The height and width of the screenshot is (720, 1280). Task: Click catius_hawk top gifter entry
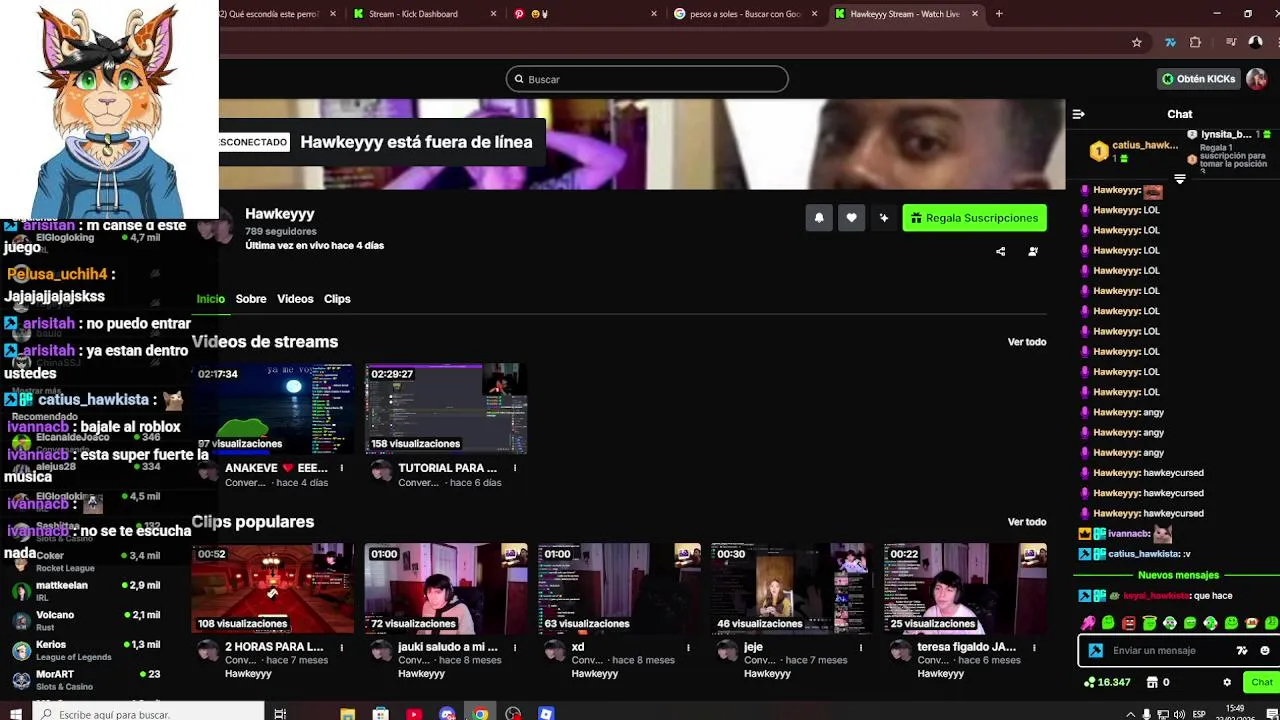[x=1135, y=151]
